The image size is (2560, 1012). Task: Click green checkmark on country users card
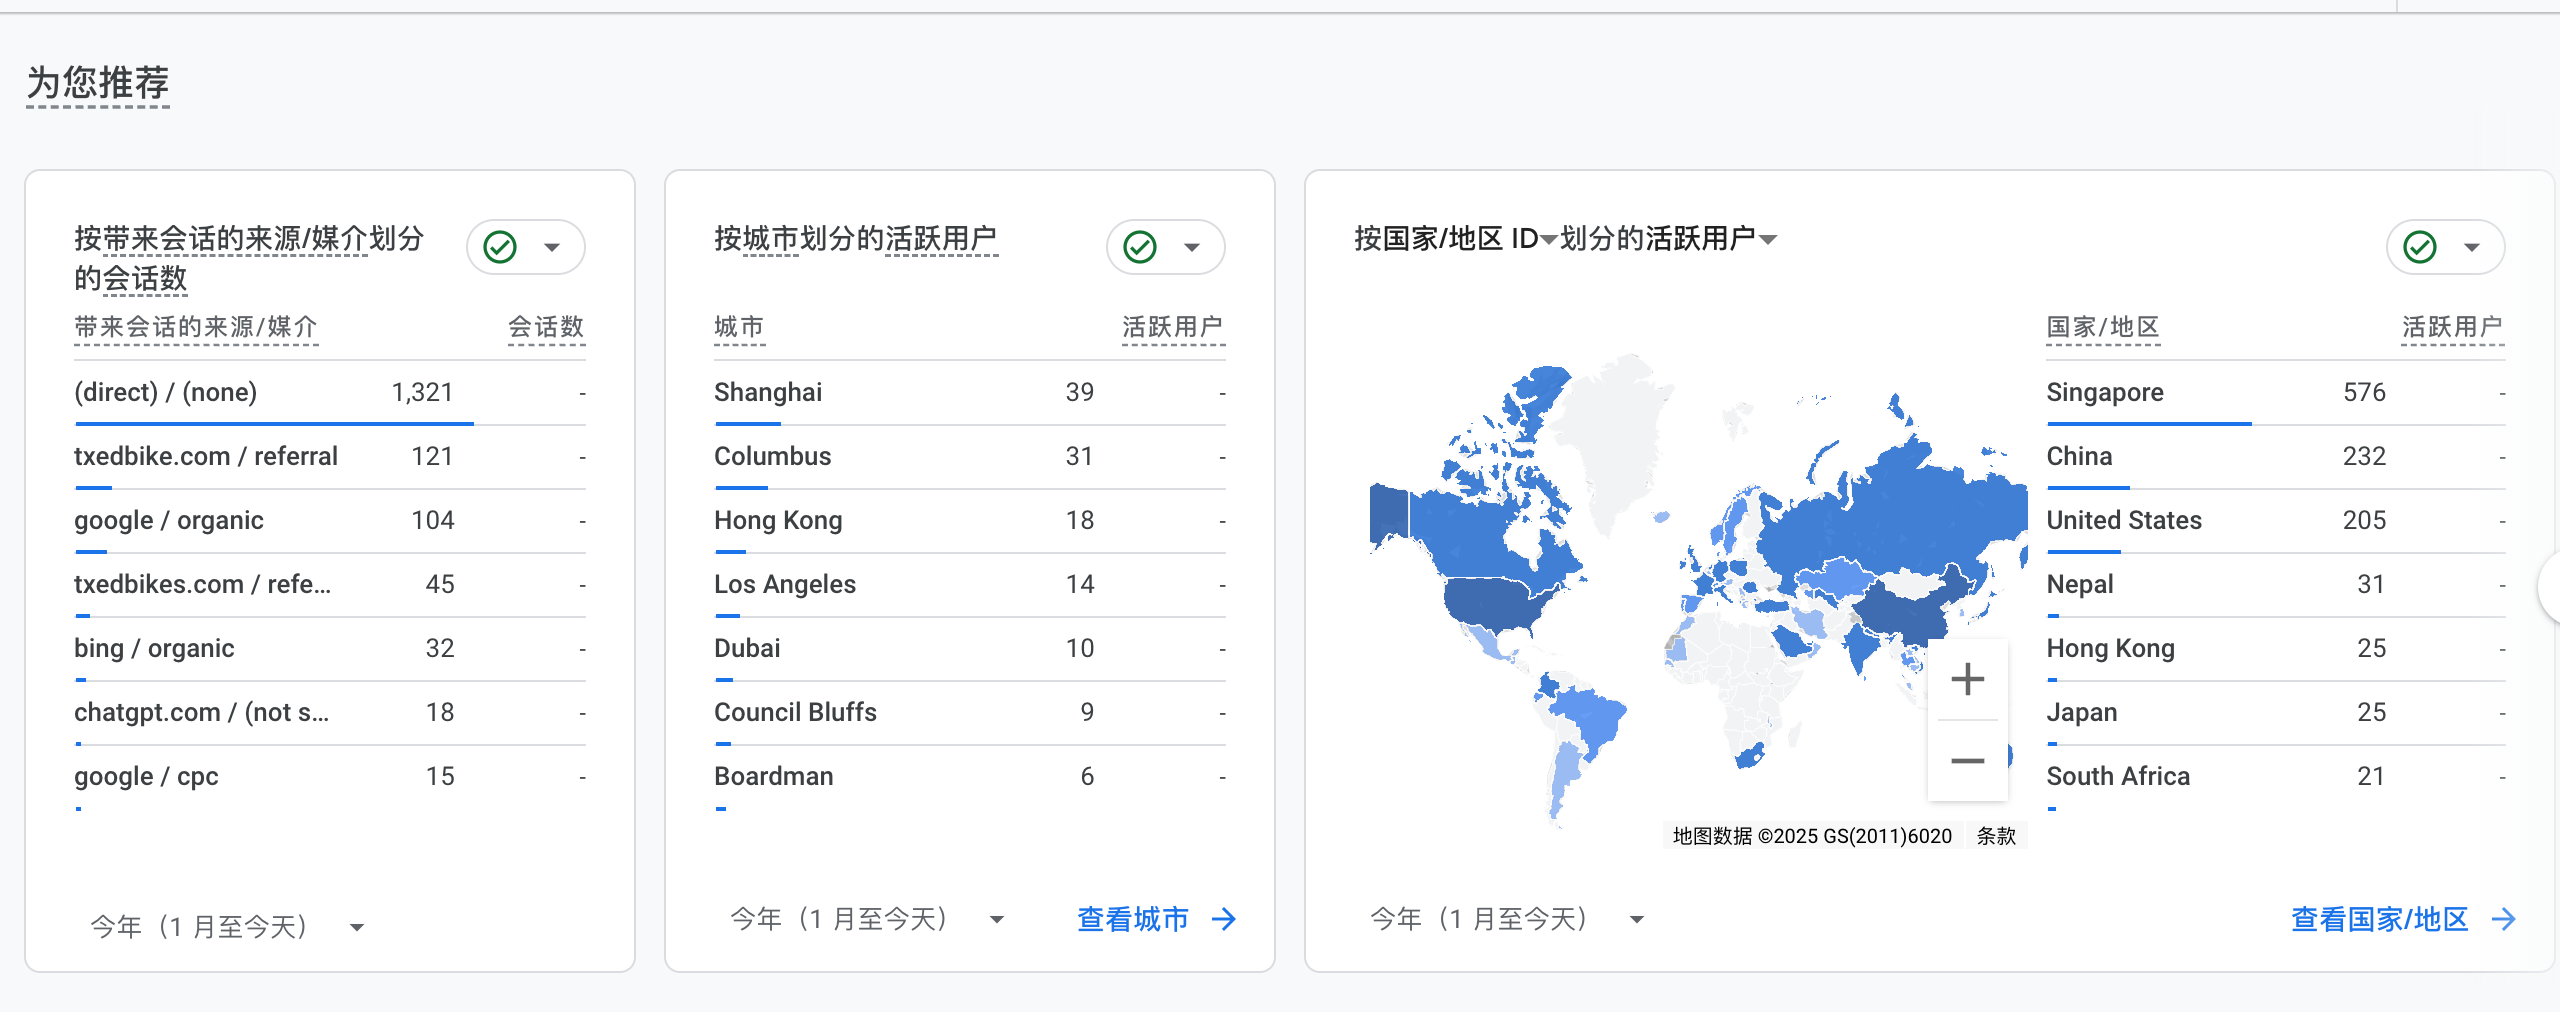[2420, 247]
